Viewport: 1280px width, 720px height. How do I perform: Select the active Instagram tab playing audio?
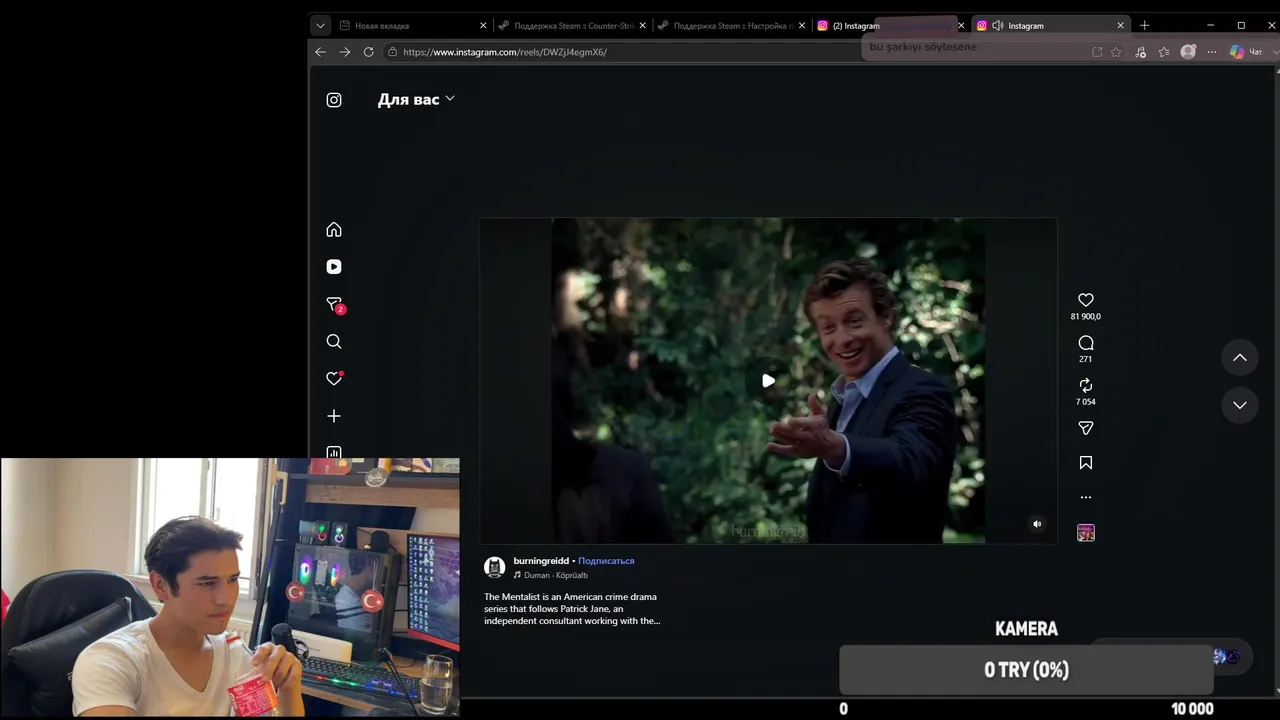click(1050, 26)
